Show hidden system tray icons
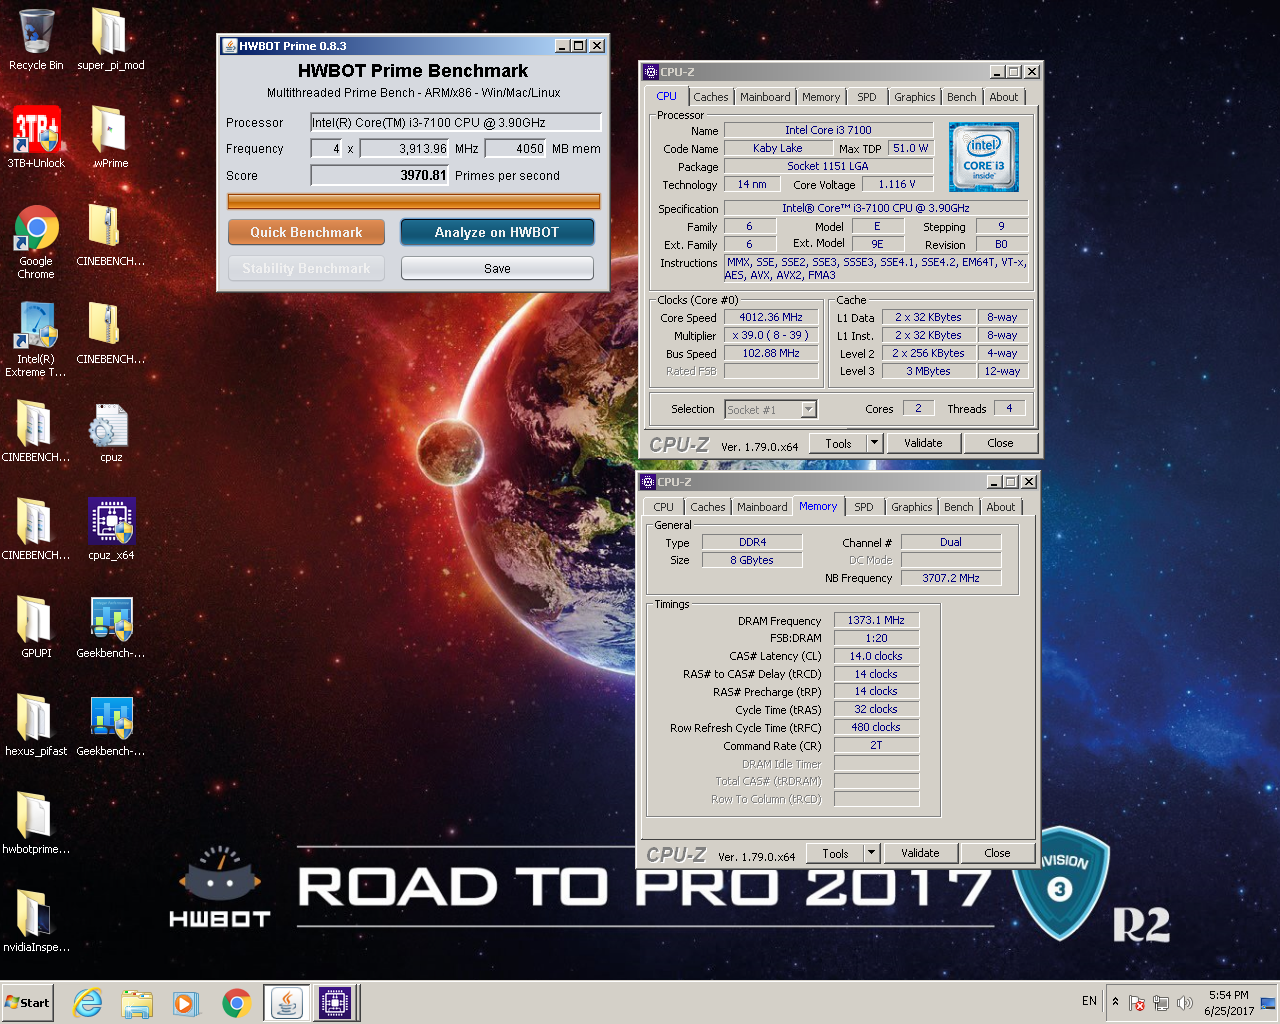The height and width of the screenshot is (1024, 1280). click(1115, 1002)
